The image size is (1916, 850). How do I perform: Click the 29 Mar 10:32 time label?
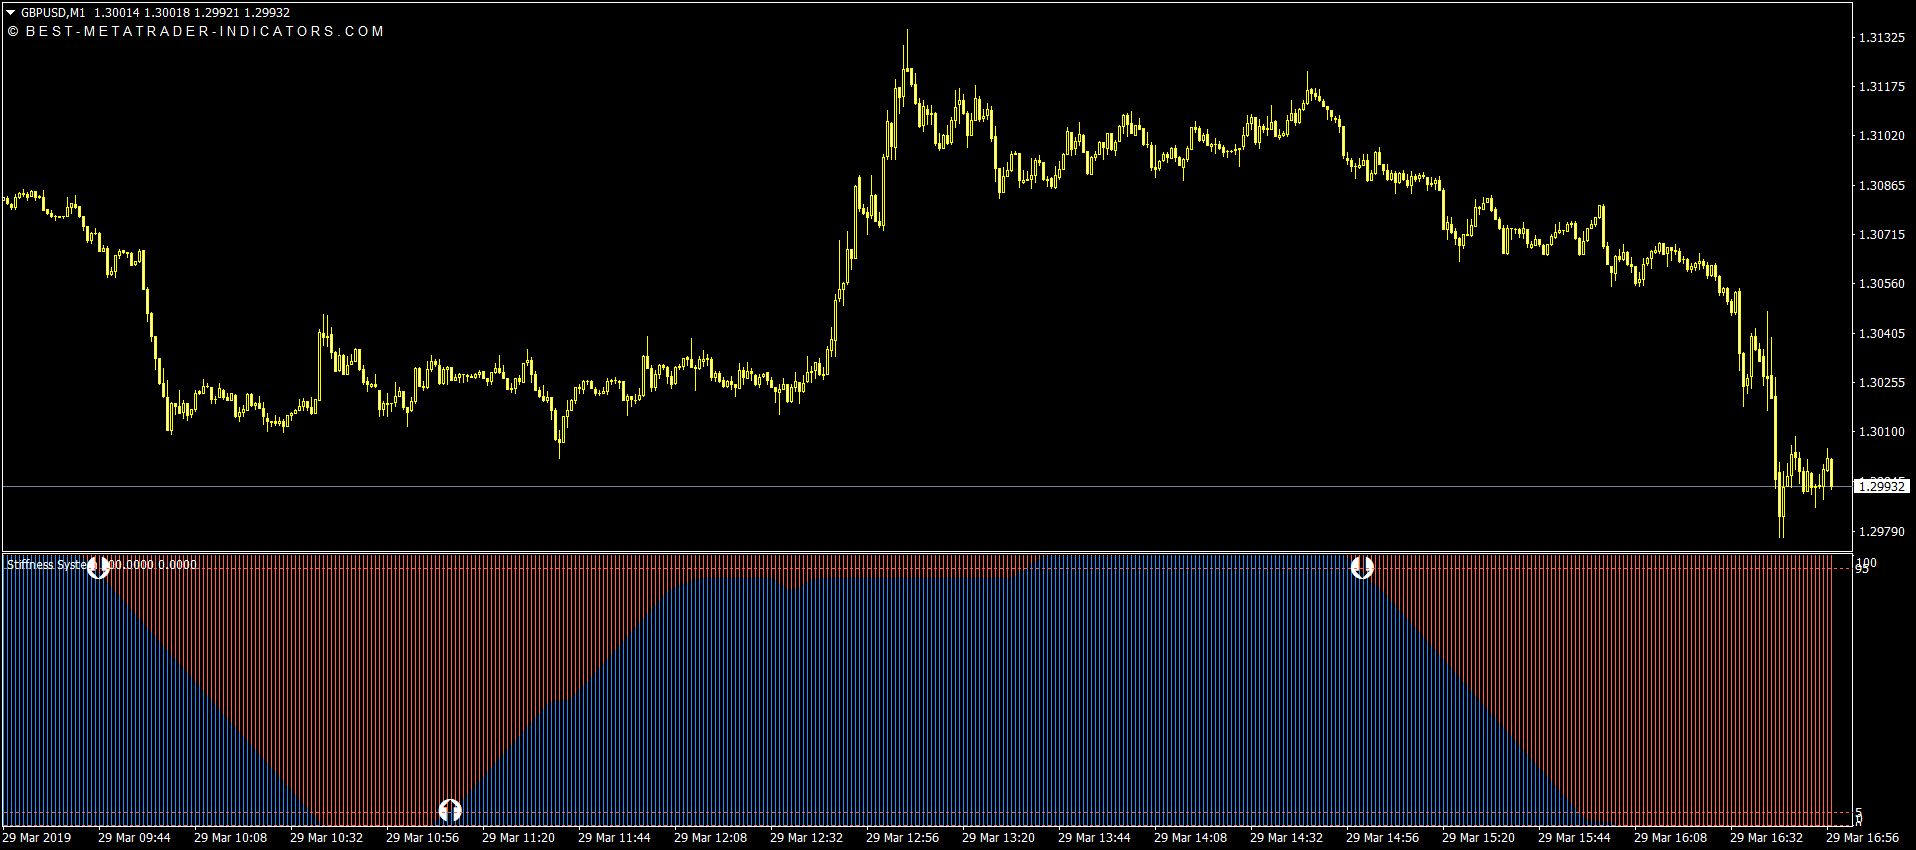coord(326,838)
